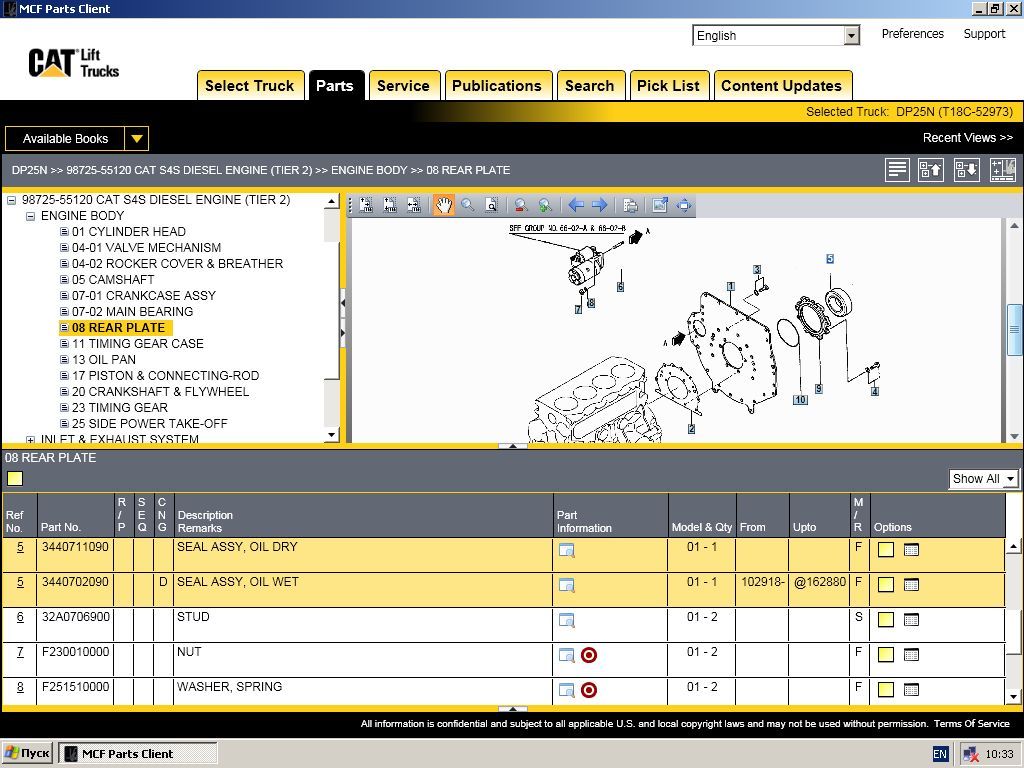
Task: Go to the Search tab
Action: (590, 86)
